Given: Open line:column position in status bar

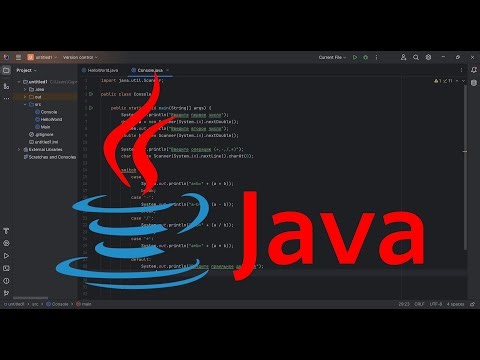Looking at the screenshot, I should (404, 304).
